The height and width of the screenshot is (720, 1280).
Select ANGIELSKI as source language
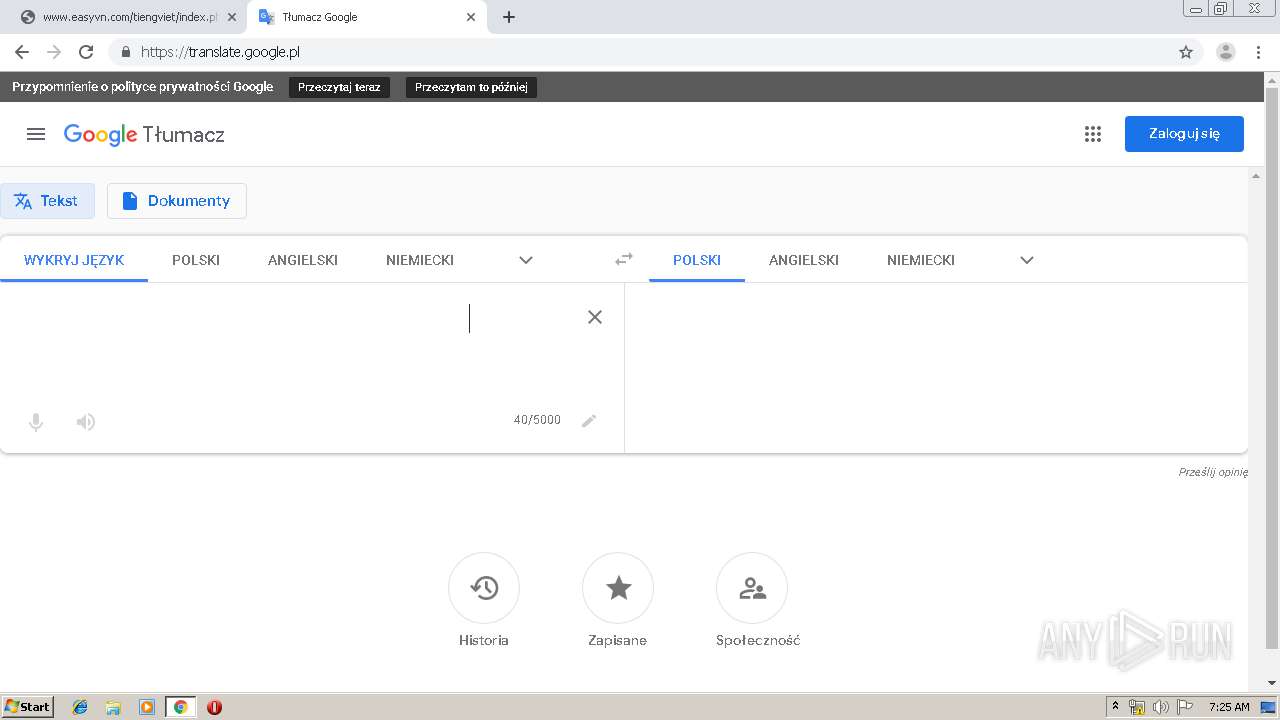pyautogui.click(x=303, y=260)
